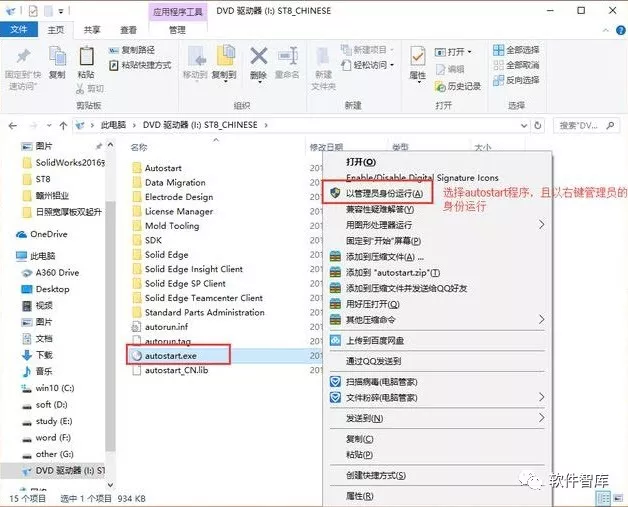Image resolution: width=628 pixels, height=507 pixels.
Task: Click 此电脑 in the address breadcrumb
Action: pyautogui.click(x=113, y=125)
